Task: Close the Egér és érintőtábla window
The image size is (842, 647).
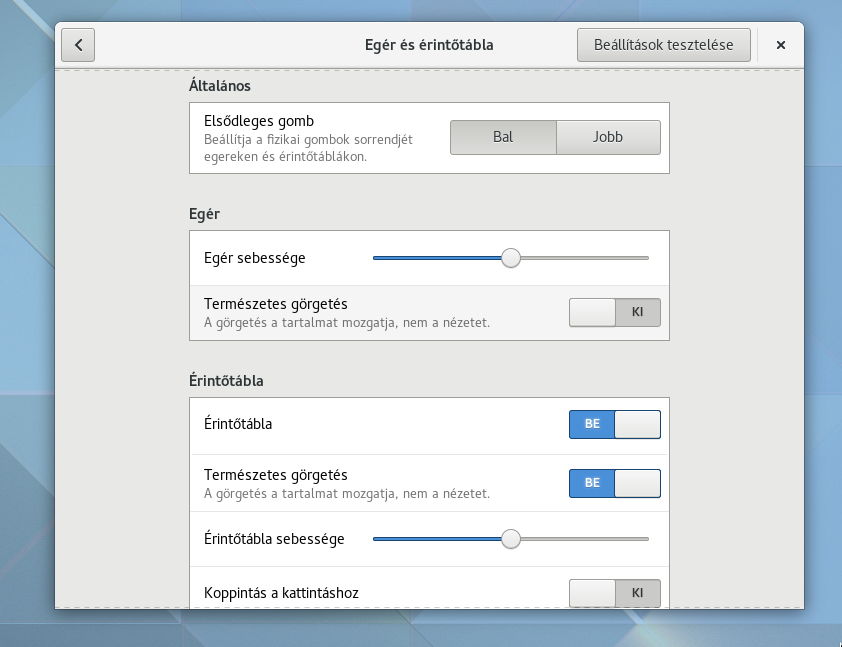Action: 780,45
